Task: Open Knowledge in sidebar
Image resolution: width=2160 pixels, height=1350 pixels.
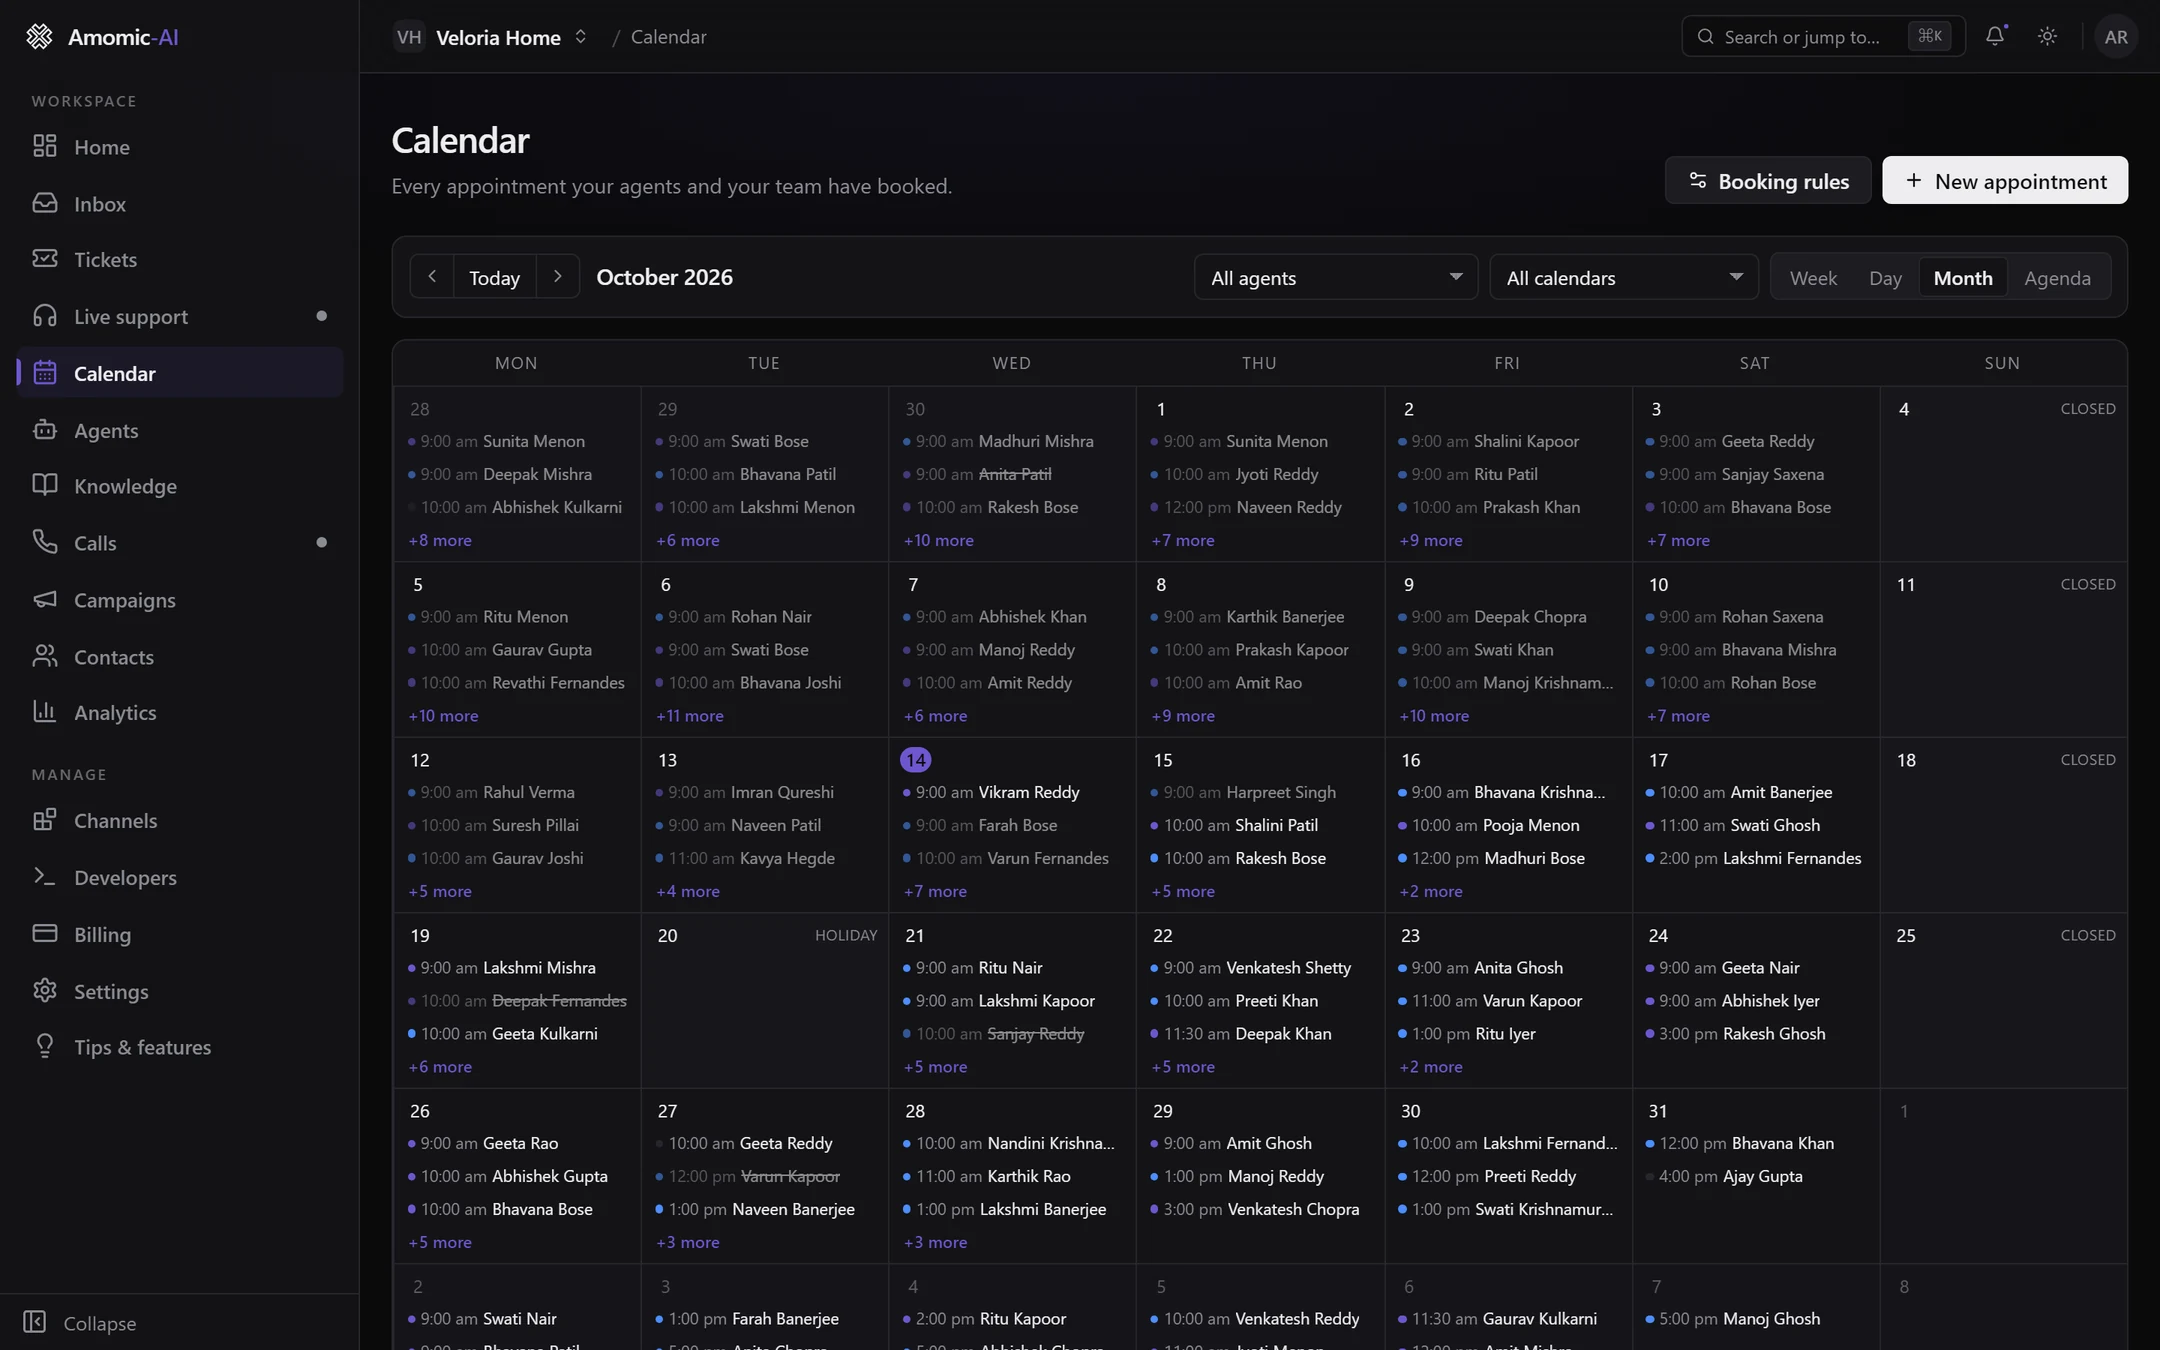Action: tap(180, 486)
